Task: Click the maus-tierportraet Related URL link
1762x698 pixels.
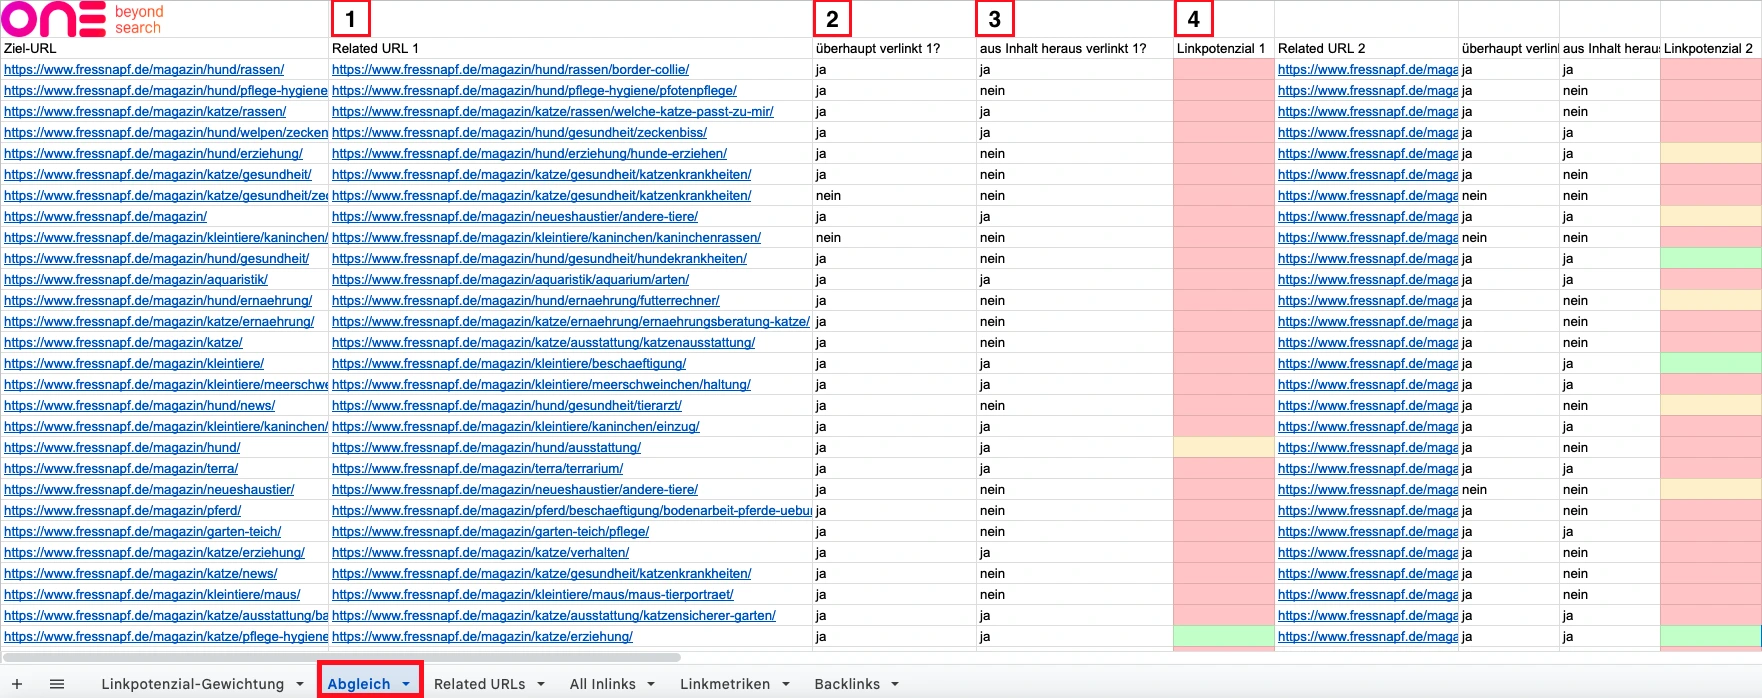Action: [533, 595]
